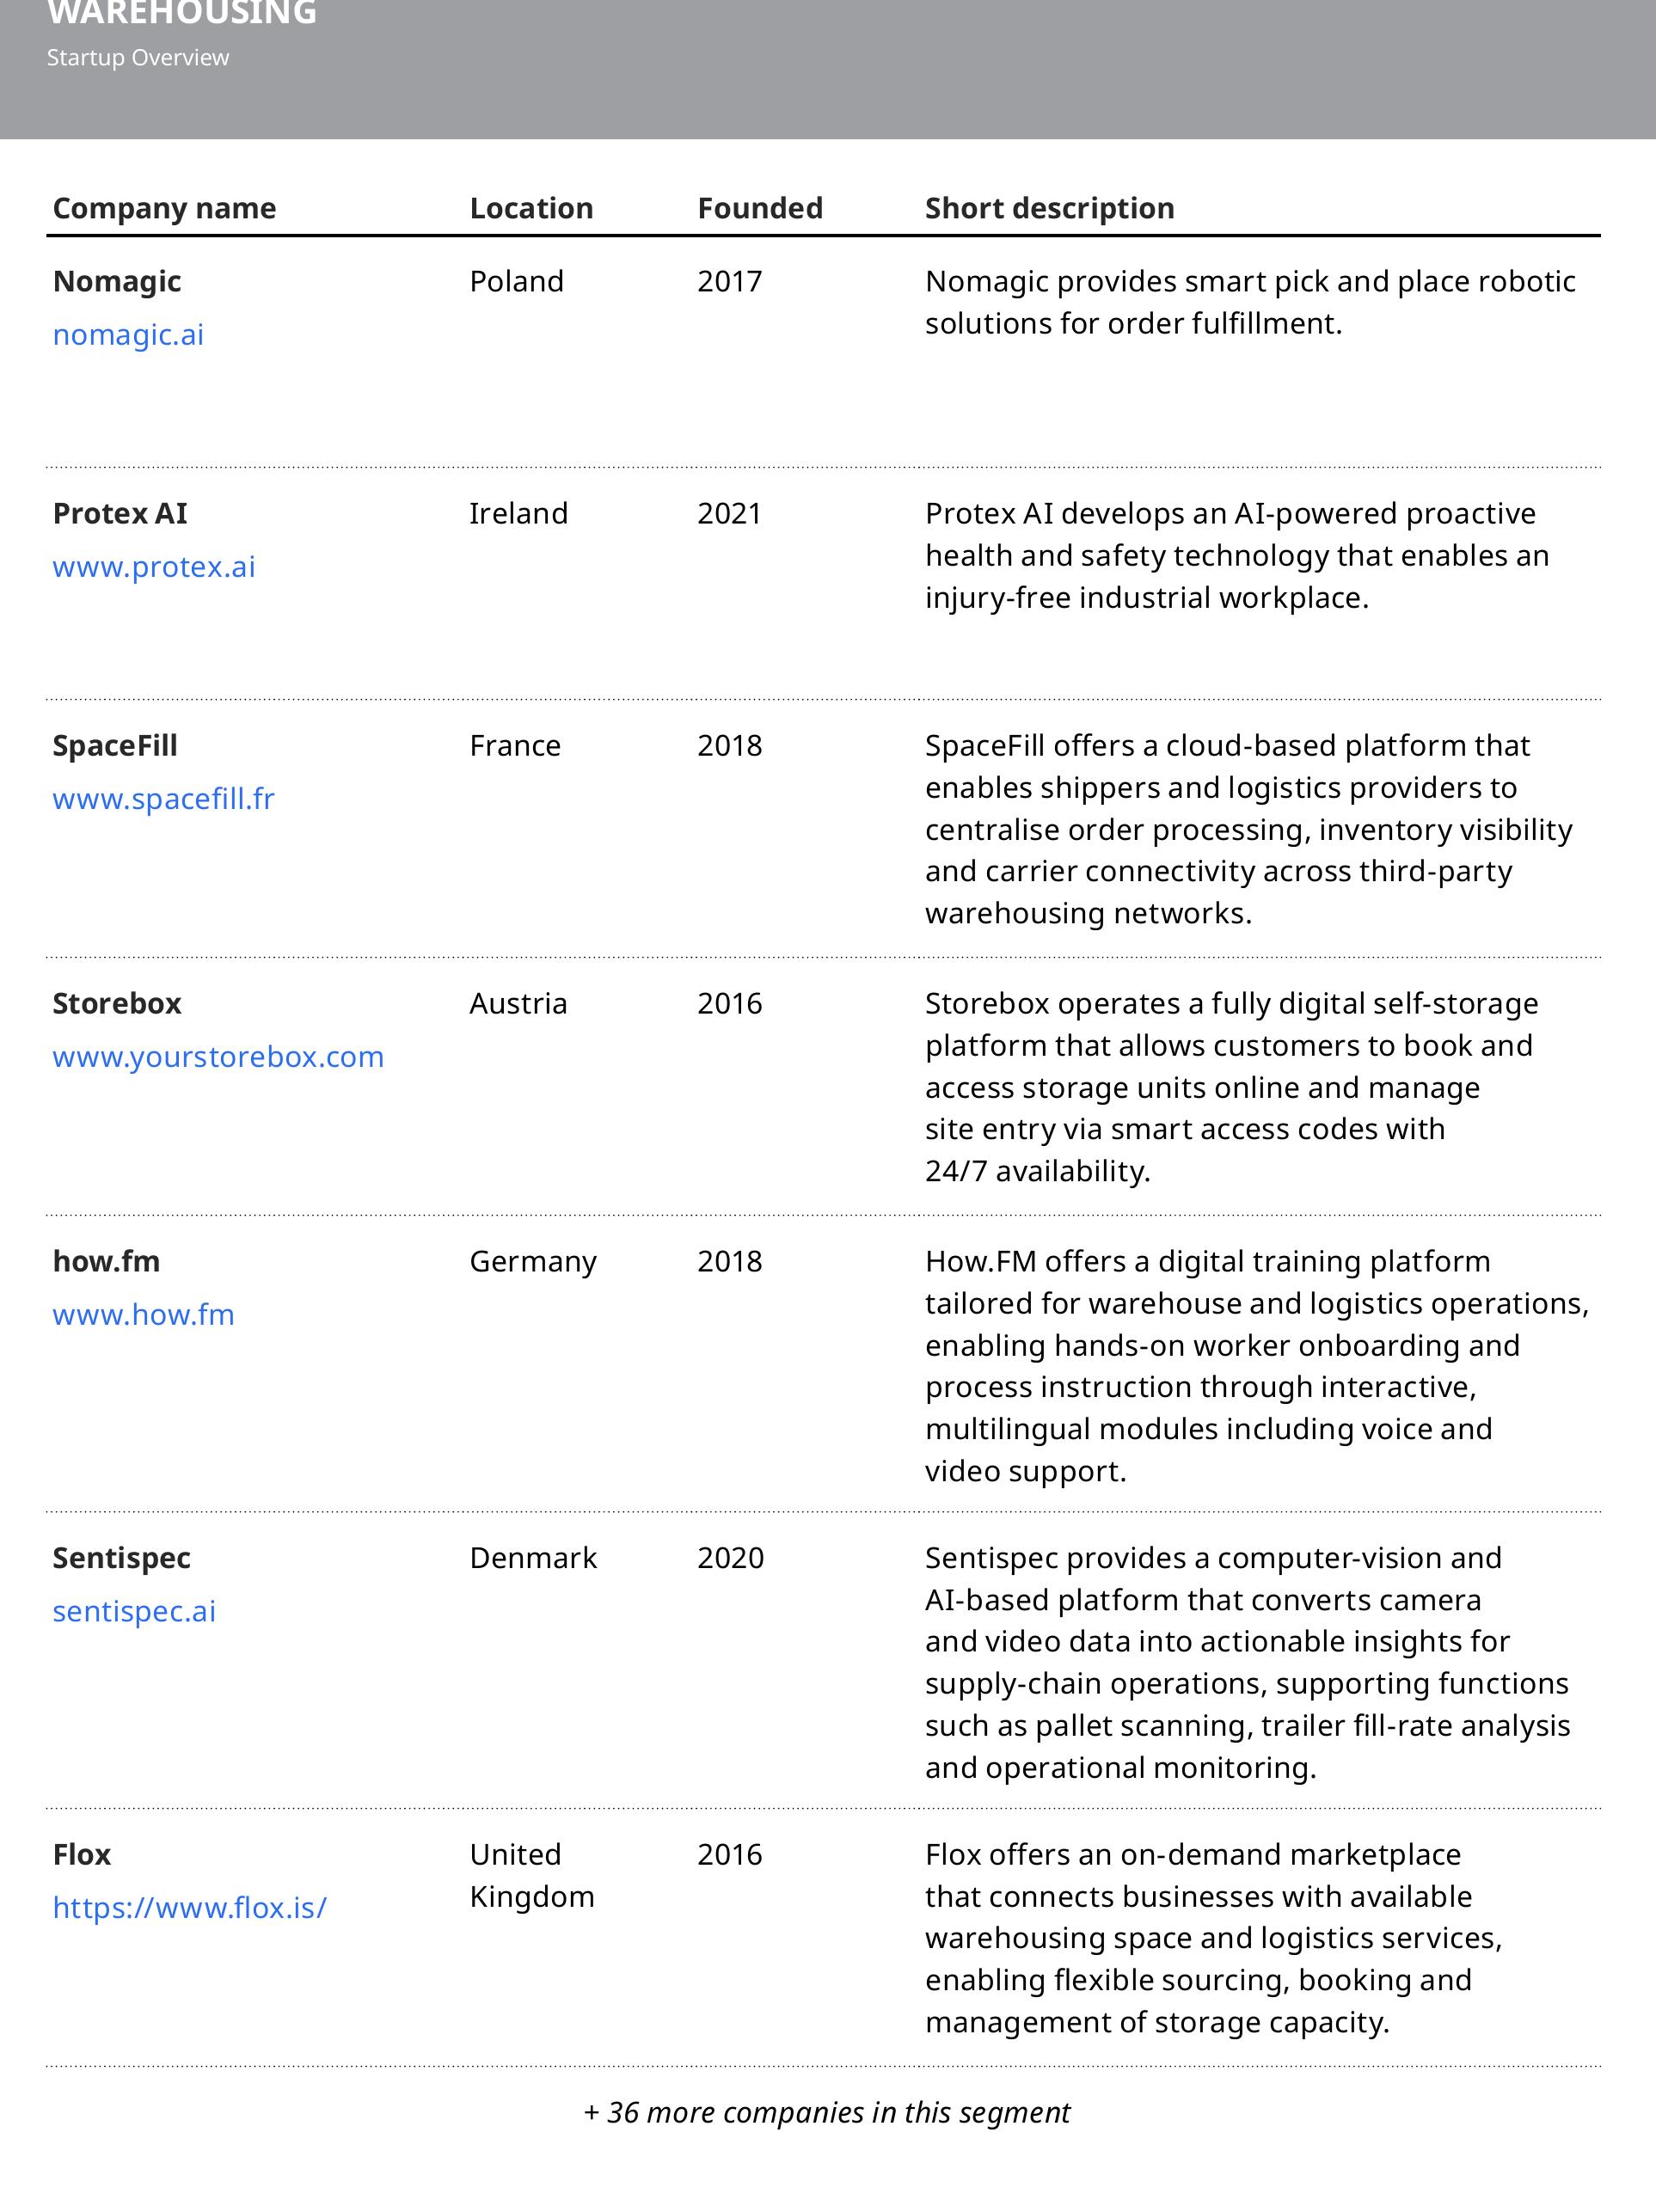
Task: Click the SpaceFill company name
Action: point(115,746)
